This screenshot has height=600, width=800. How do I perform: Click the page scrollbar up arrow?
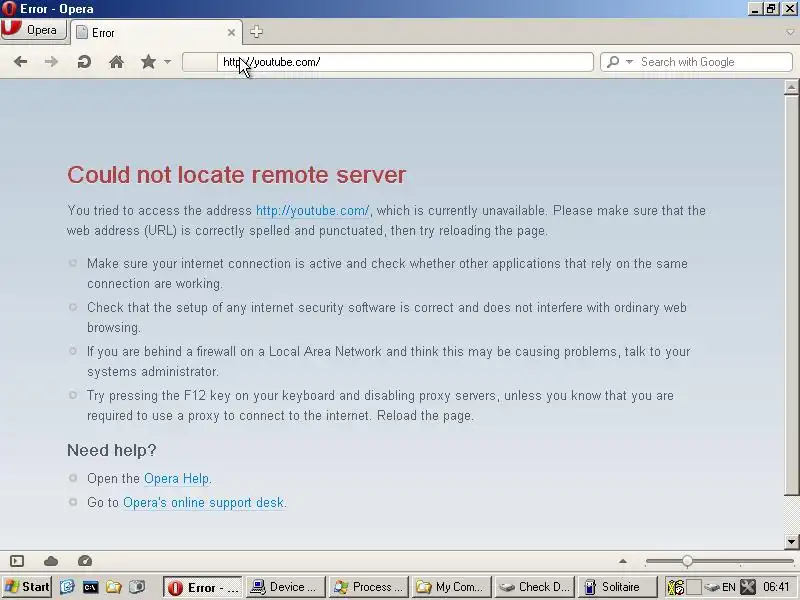point(791,87)
